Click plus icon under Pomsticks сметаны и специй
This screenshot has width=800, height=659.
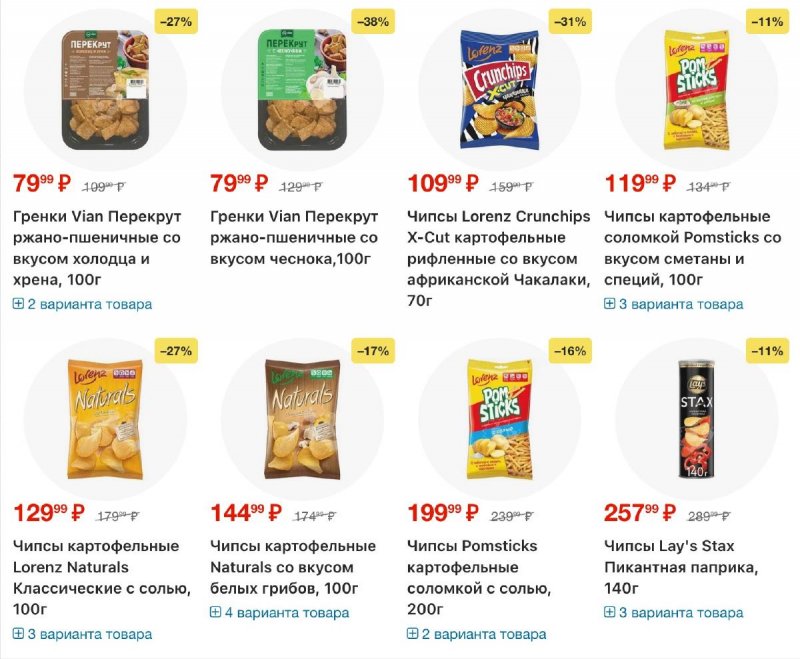[x=610, y=304]
